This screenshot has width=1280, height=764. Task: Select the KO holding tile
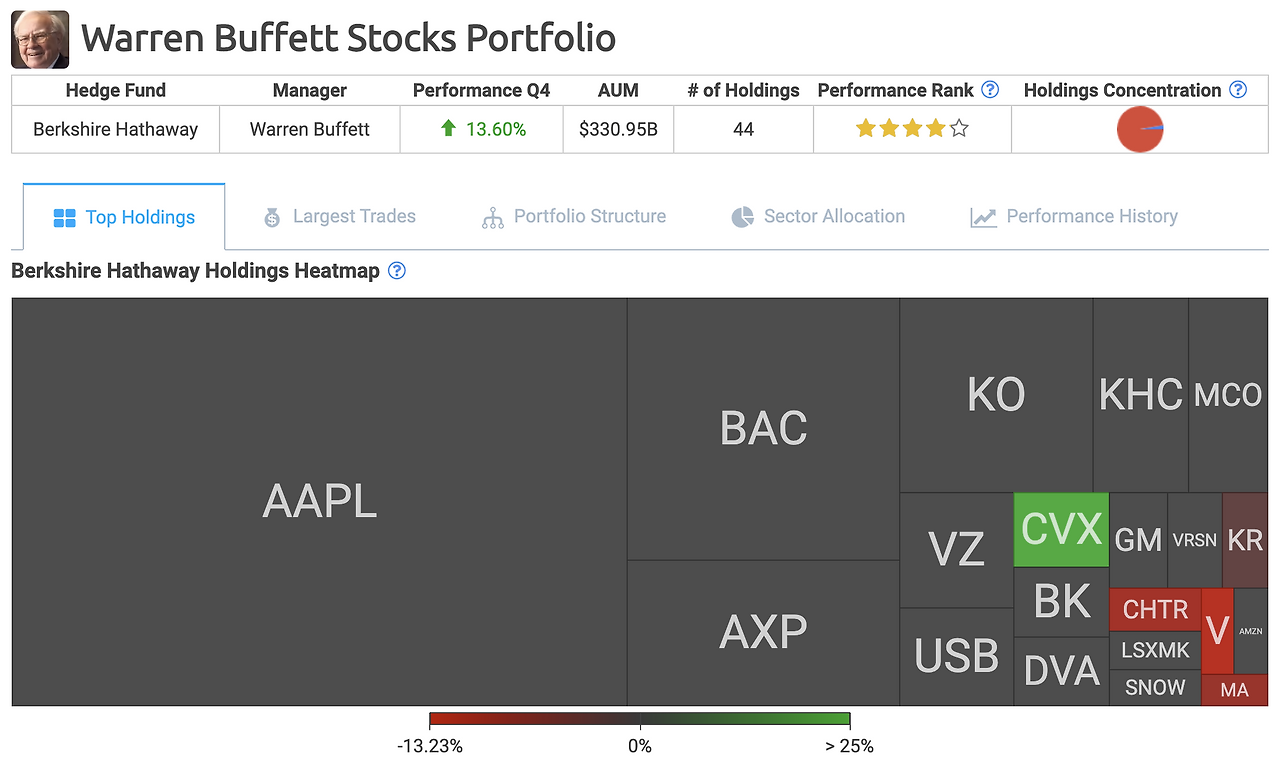[x=996, y=394]
